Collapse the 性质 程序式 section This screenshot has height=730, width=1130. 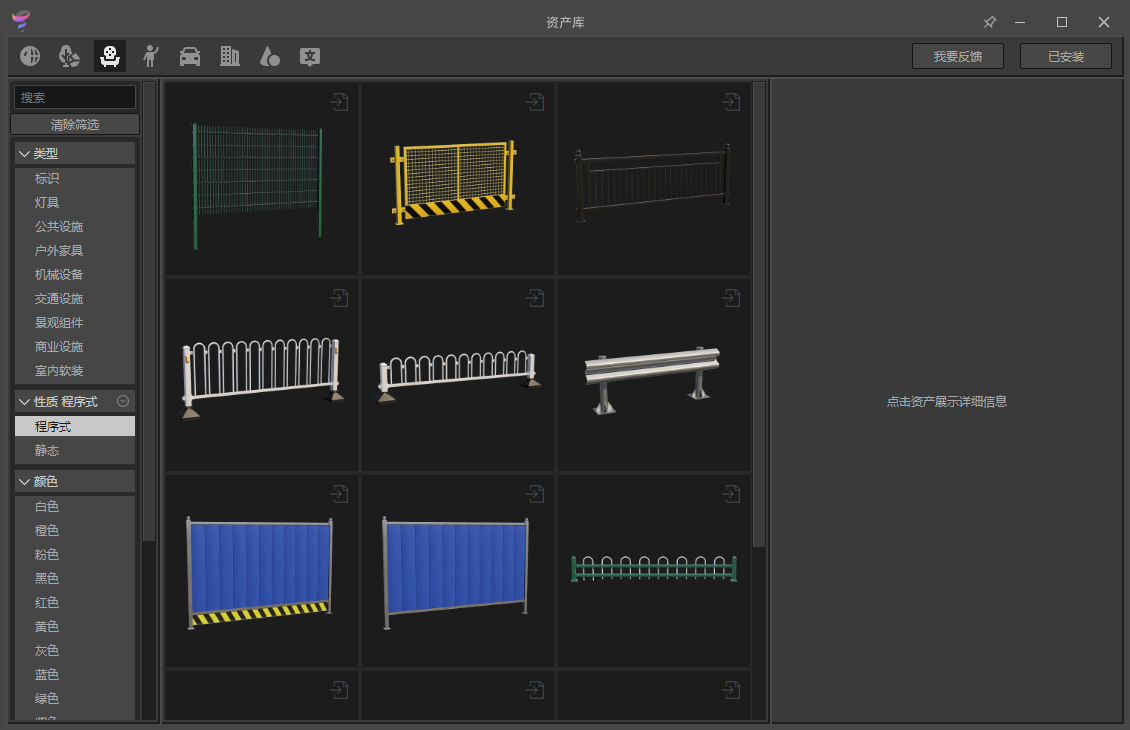coord(24,401)
